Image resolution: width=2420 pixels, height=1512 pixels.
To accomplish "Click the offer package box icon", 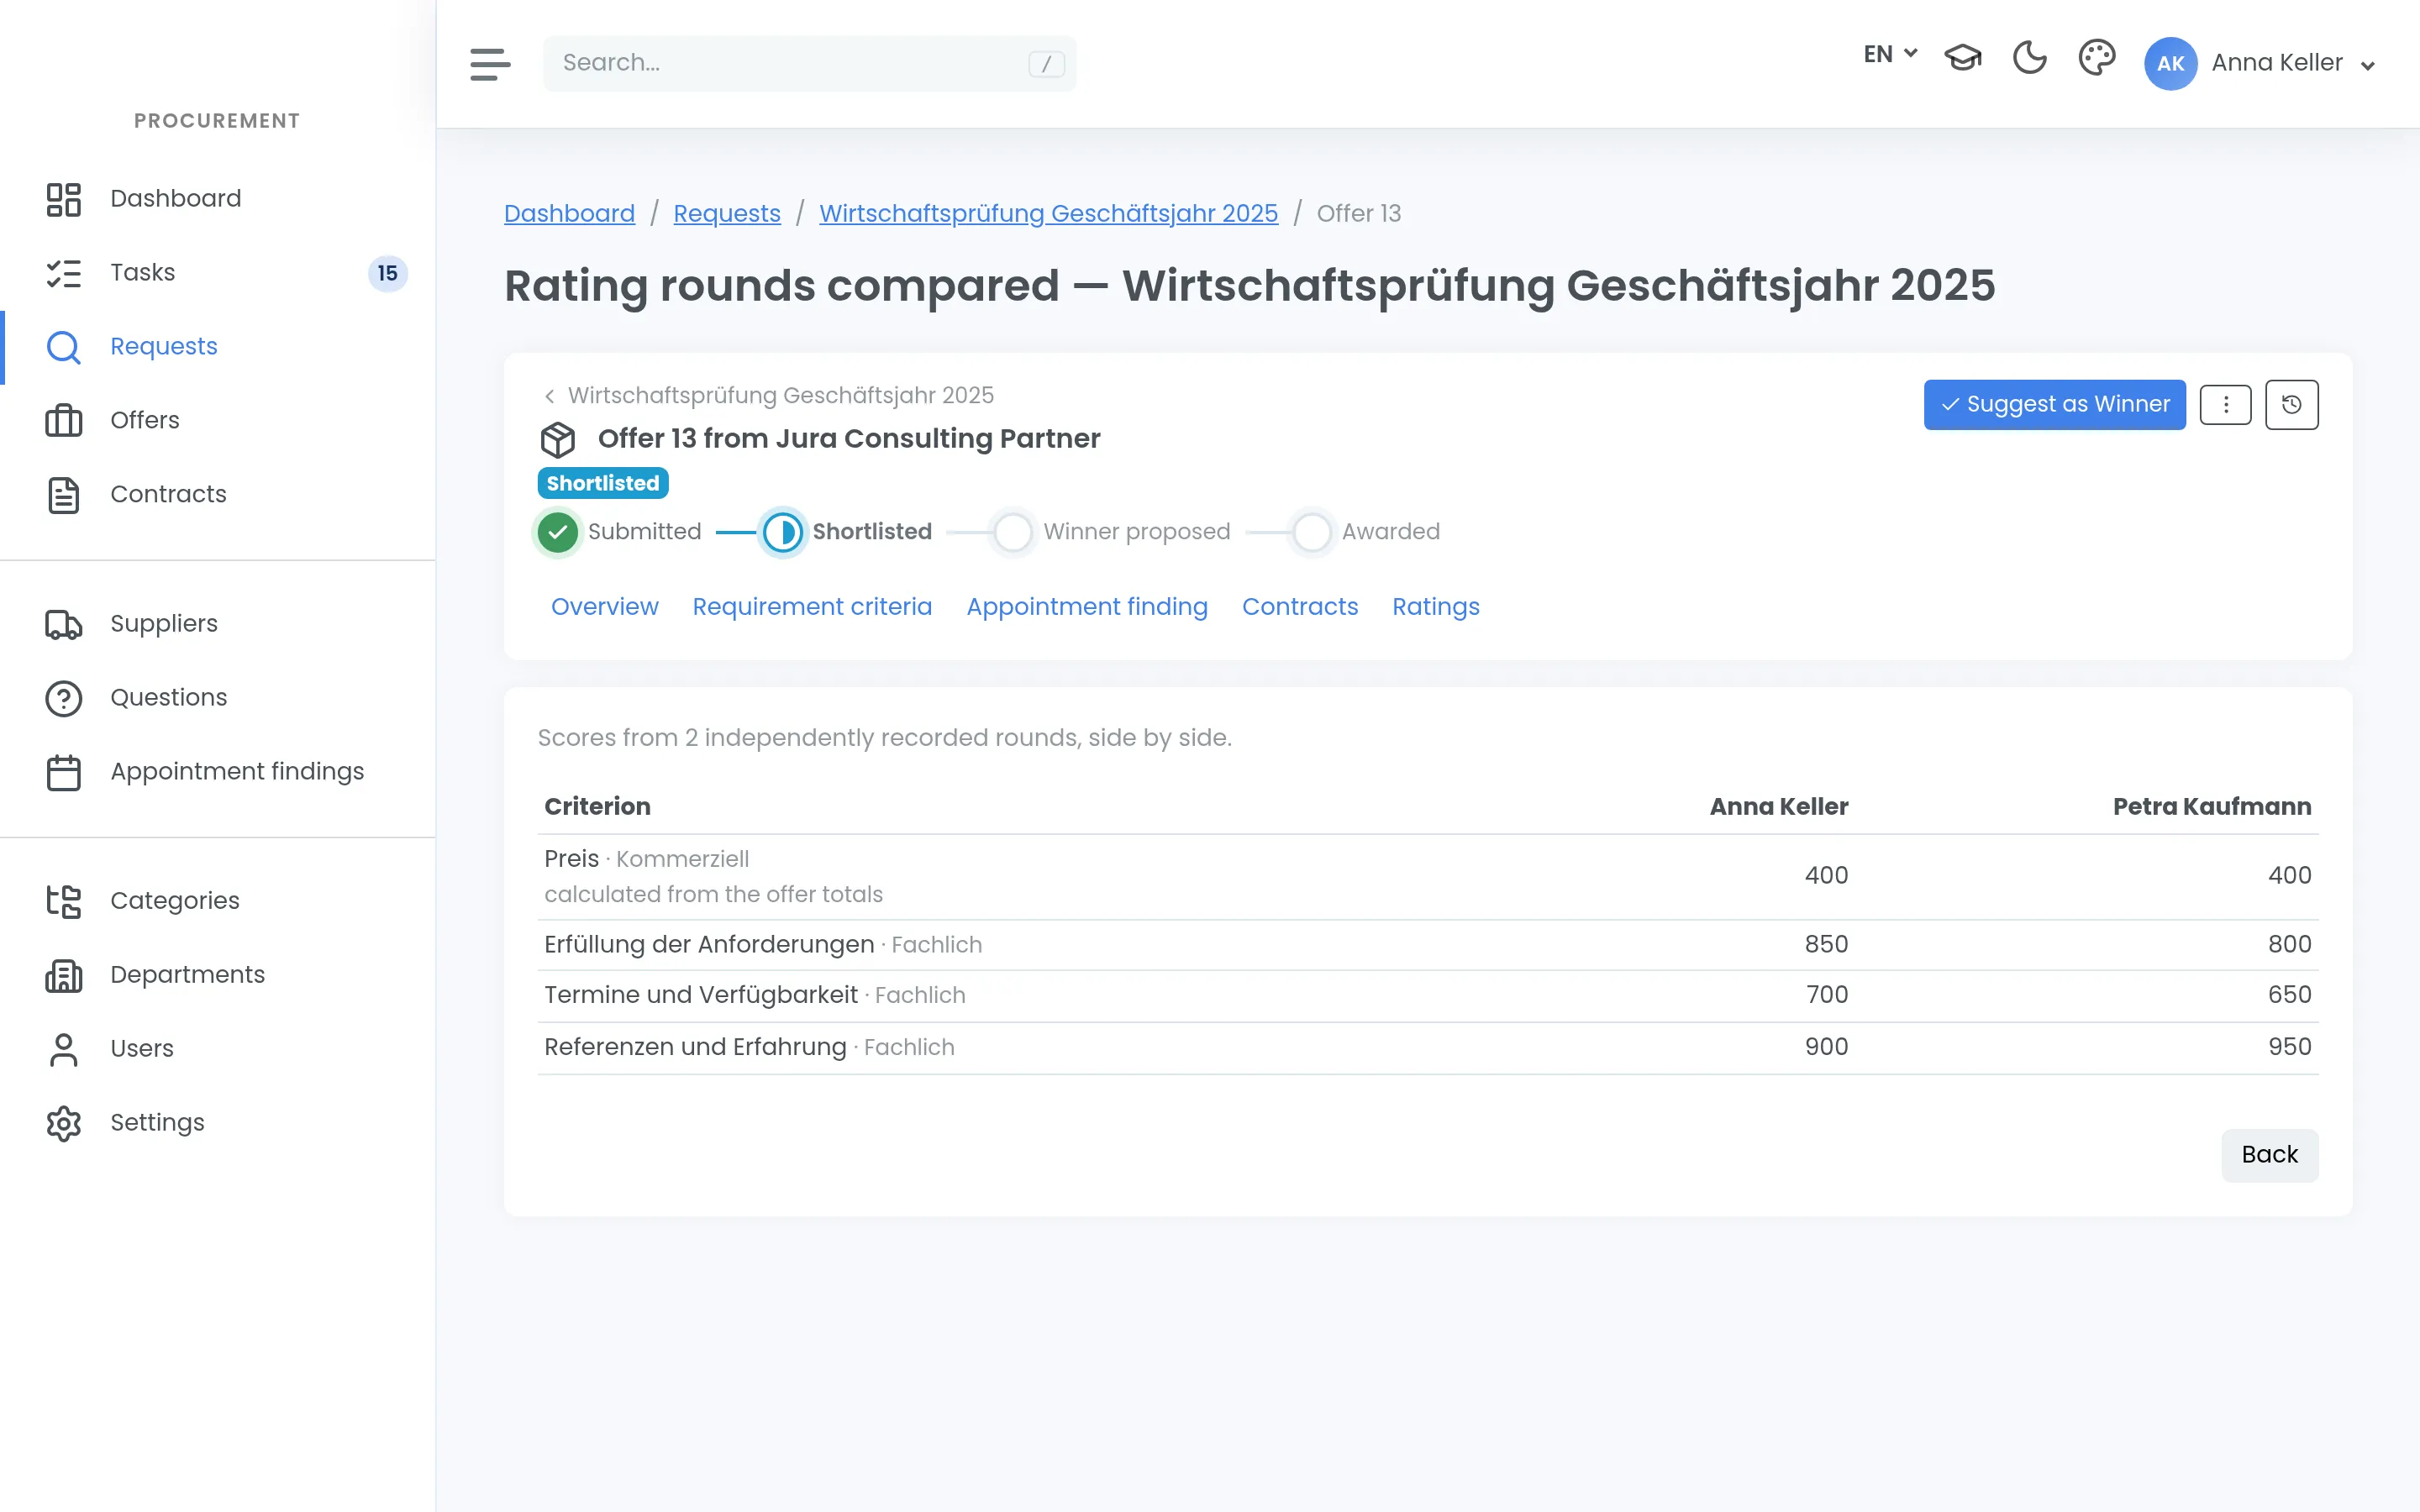I will (x=558, y=439).
